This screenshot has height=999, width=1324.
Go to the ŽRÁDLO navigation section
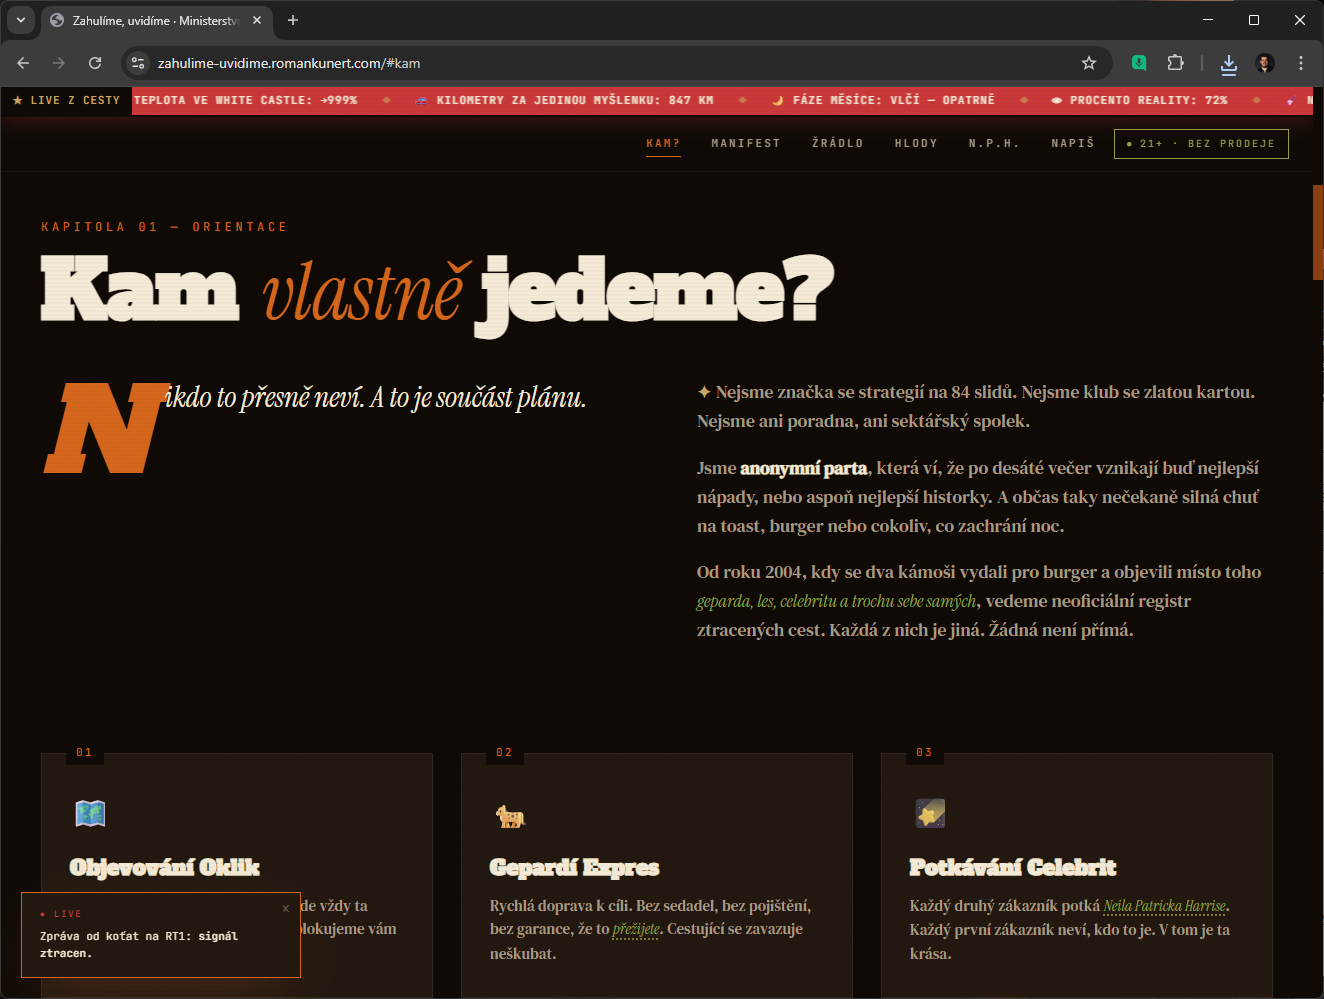pyautogui.click(x=837, y=144)
